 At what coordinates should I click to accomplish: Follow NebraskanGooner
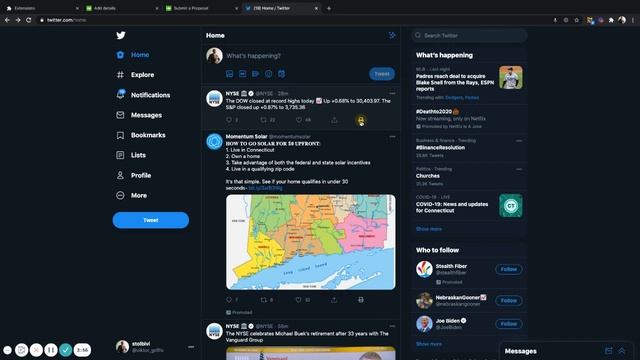click(x=509, y=301)
